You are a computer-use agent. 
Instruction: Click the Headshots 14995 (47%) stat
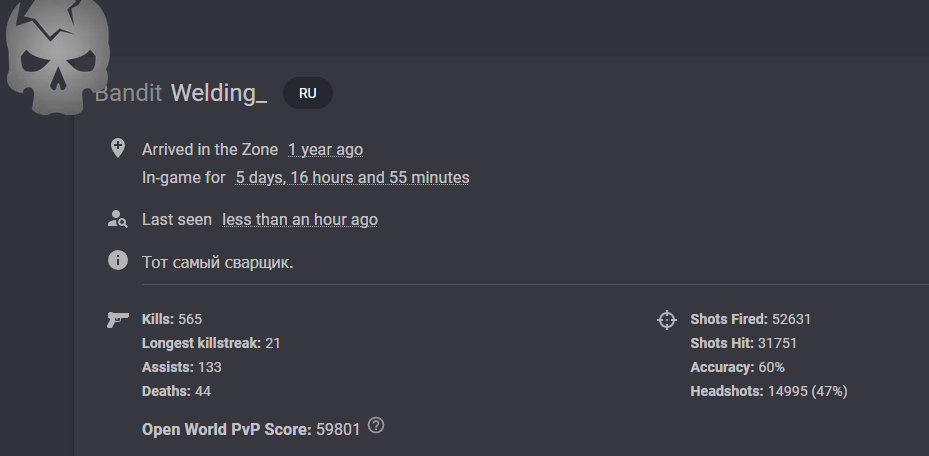pos(768,391)
